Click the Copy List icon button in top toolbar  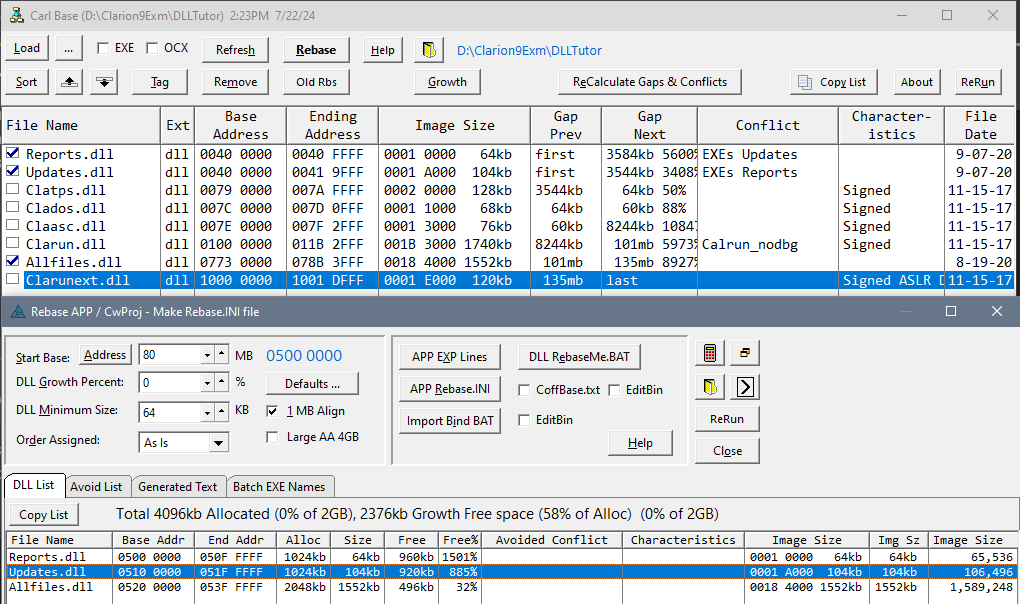point(833,82)
